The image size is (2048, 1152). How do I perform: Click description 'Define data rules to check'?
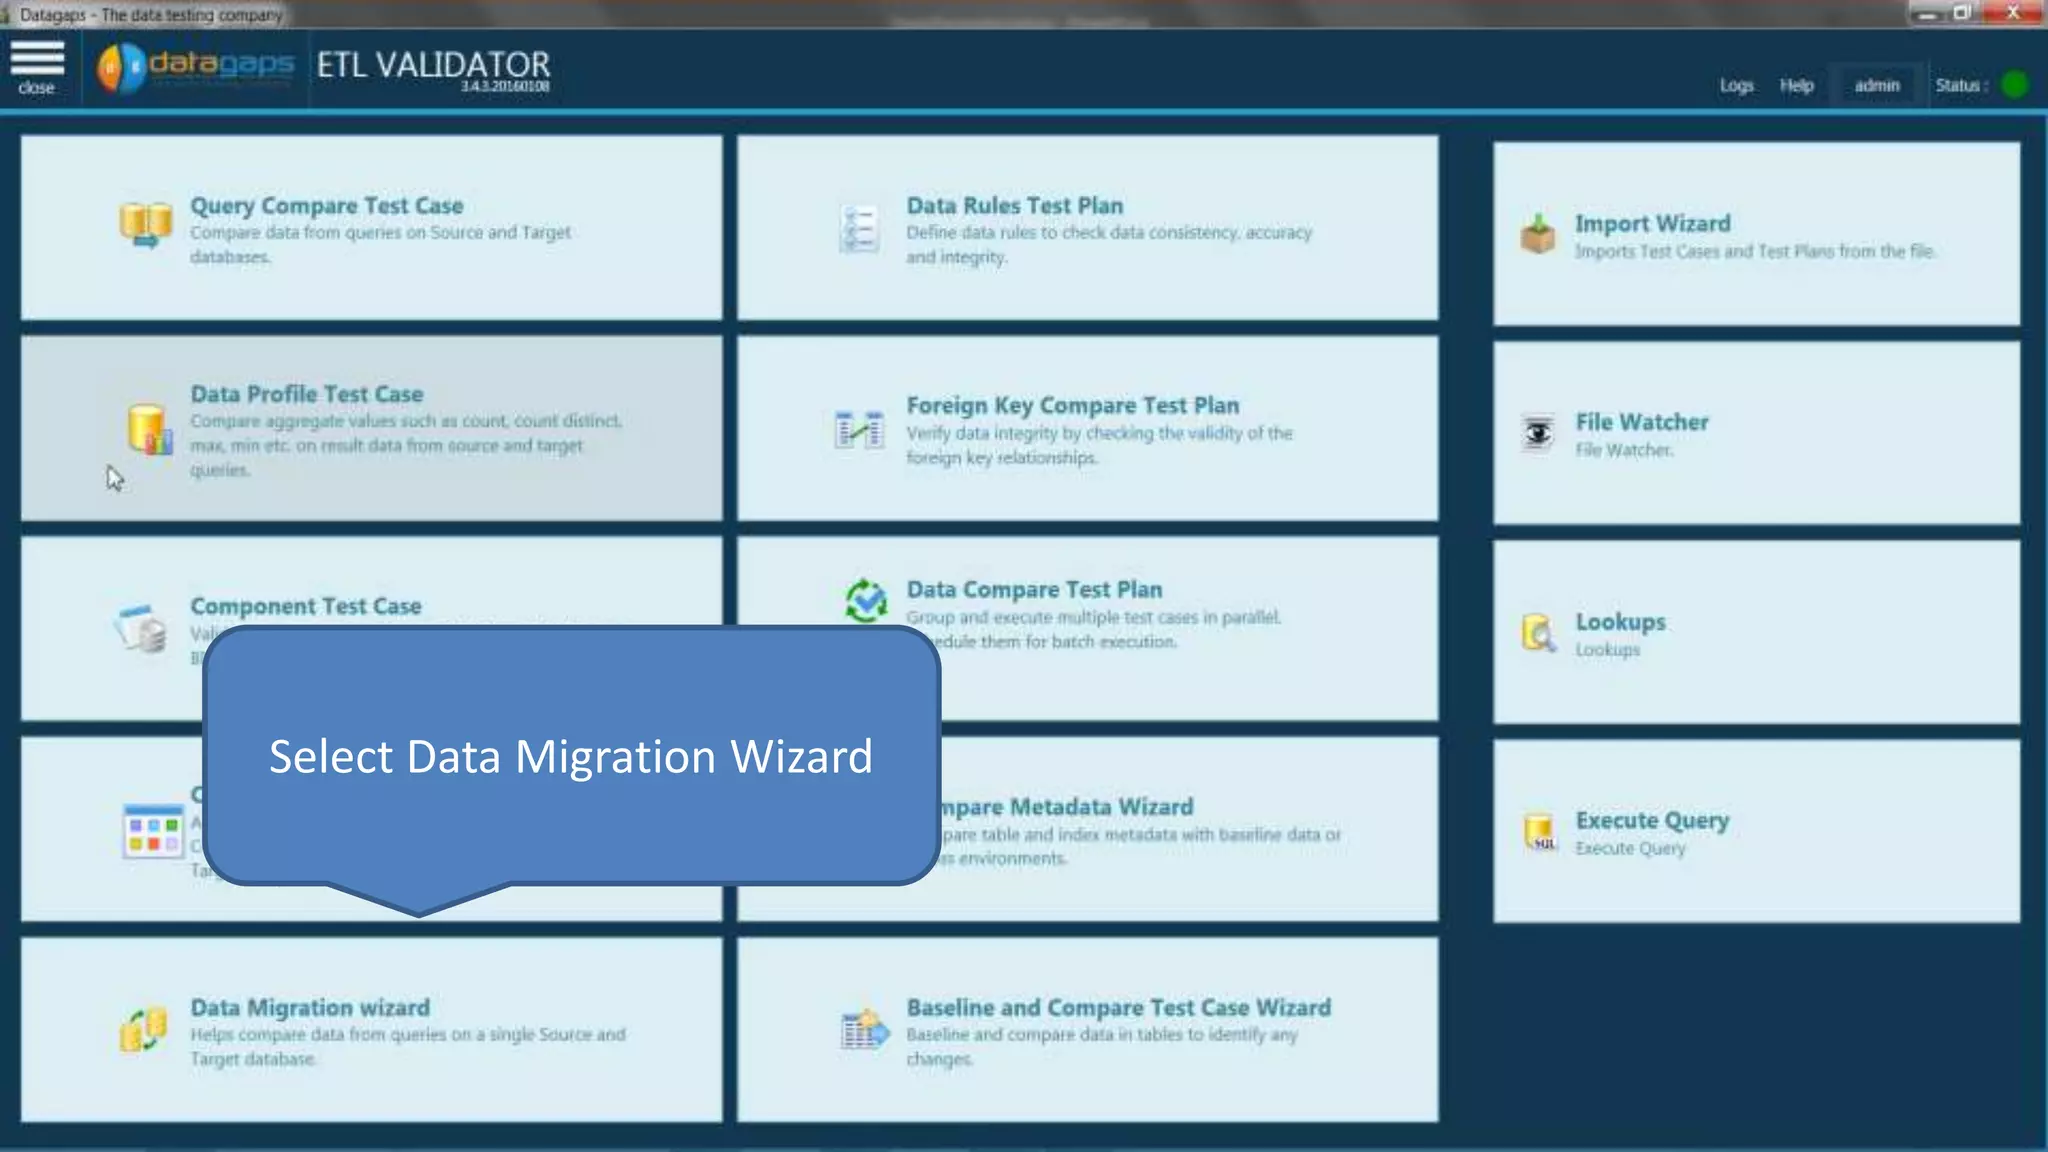click(x=1109, y=244)
